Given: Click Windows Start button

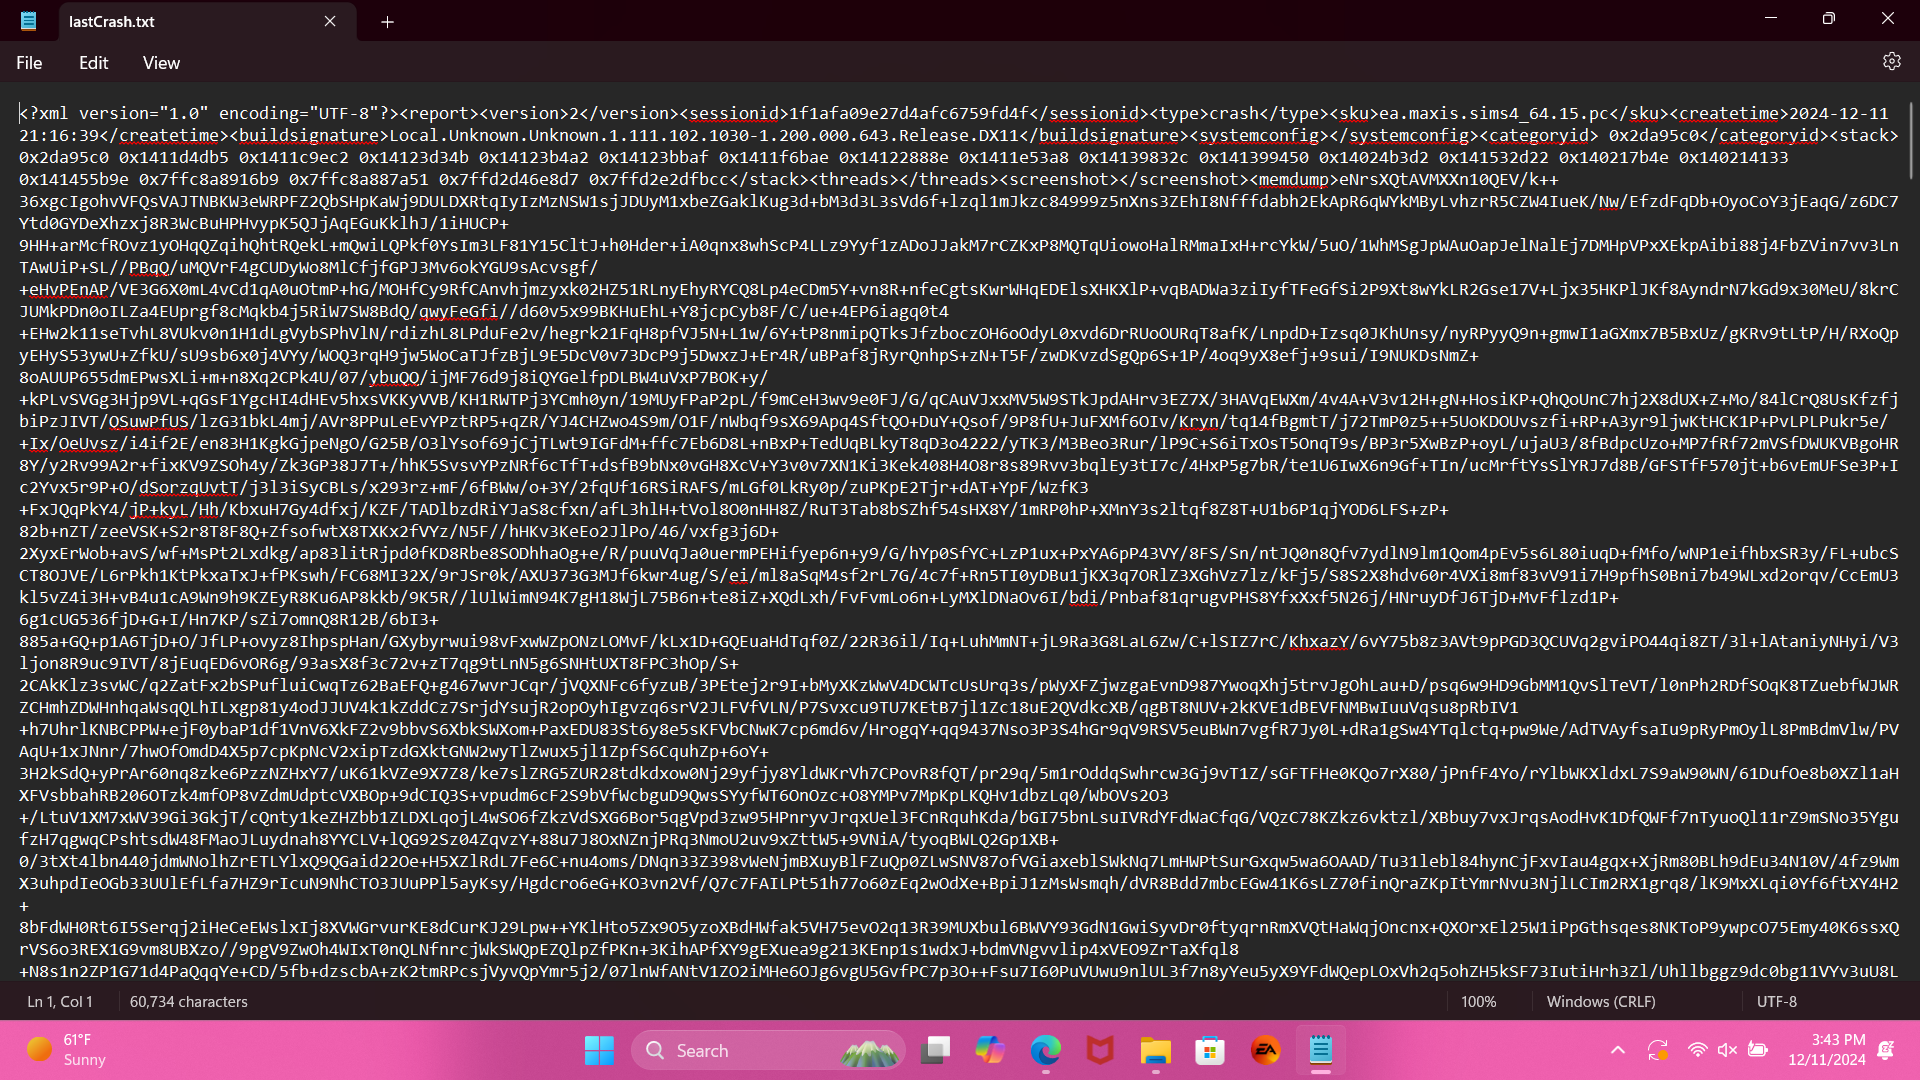Looking at the screenshot, I should (599, 1050).
